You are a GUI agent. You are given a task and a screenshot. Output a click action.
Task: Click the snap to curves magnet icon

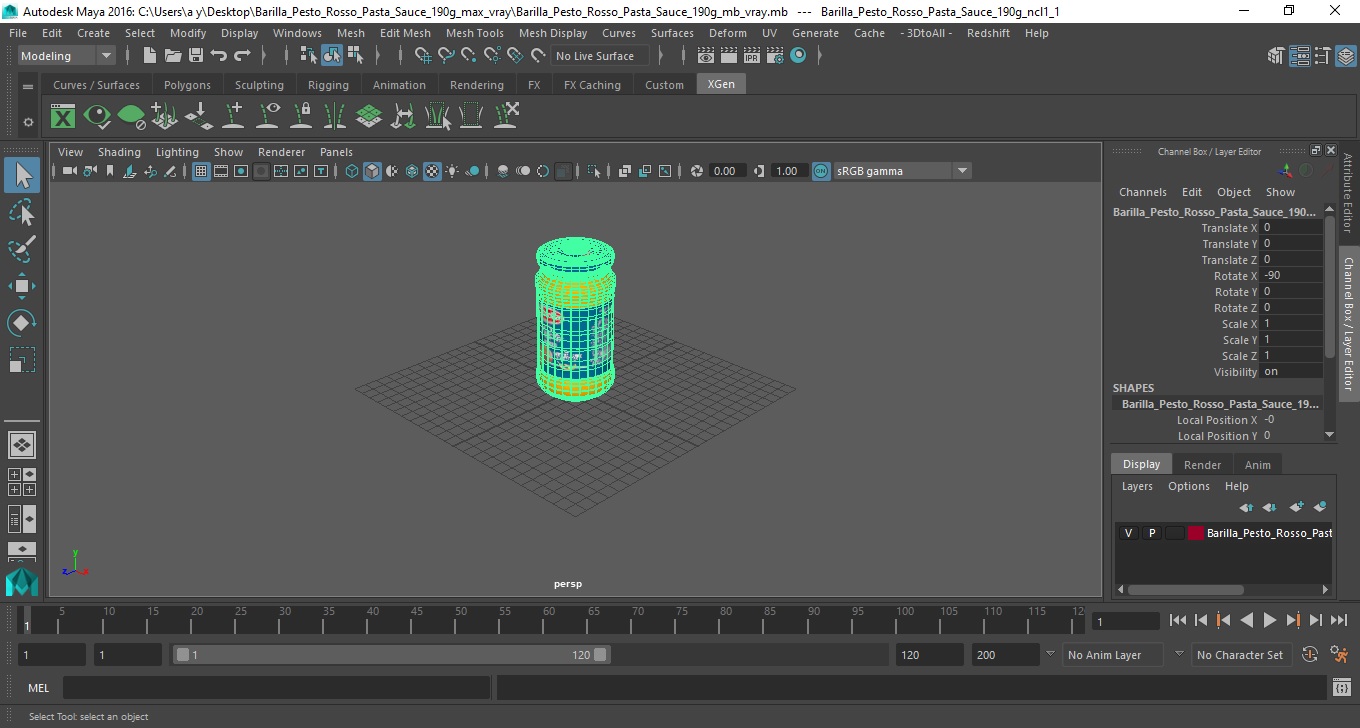(x=446, y=56)
